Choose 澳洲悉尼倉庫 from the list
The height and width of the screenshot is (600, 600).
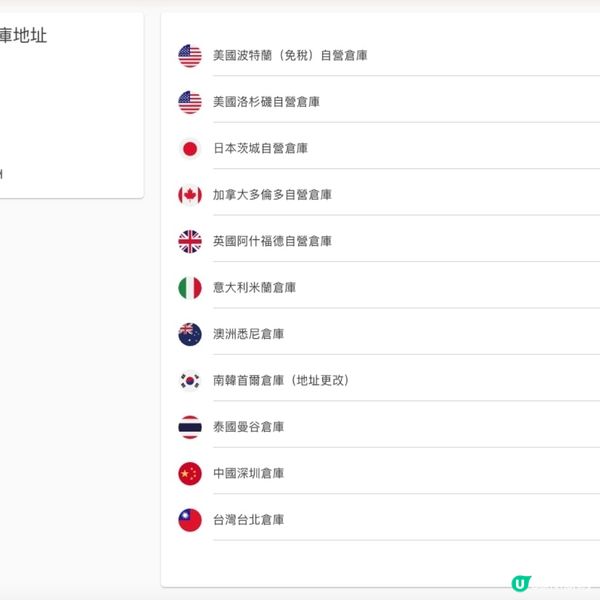click(x=248, y=334)
